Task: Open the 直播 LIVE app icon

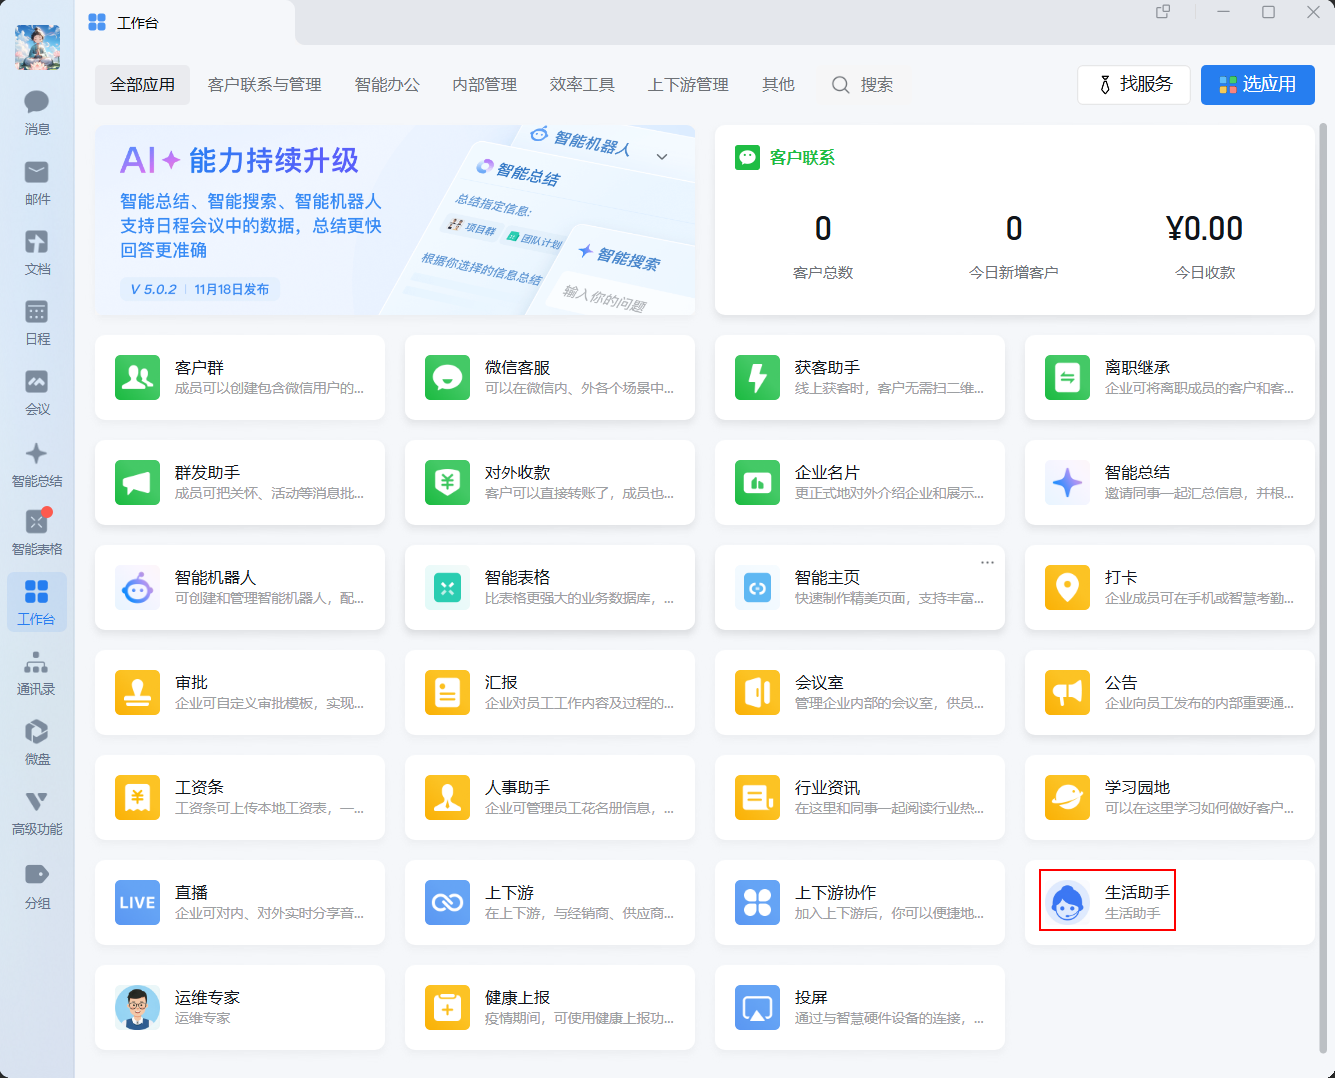Action: (137, 902)
